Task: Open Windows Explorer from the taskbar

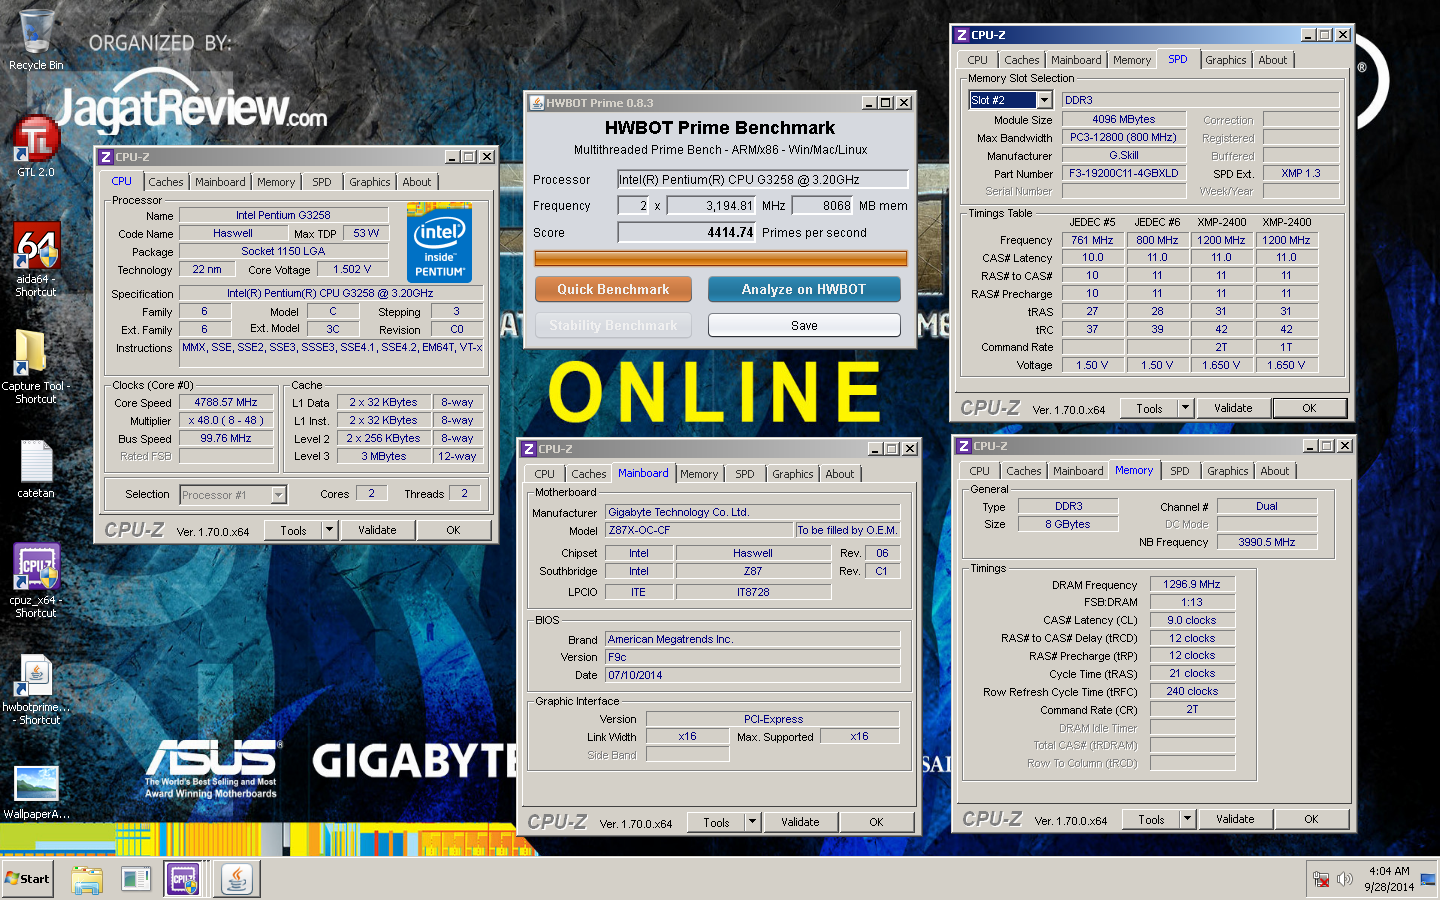Action: (87, 879)
